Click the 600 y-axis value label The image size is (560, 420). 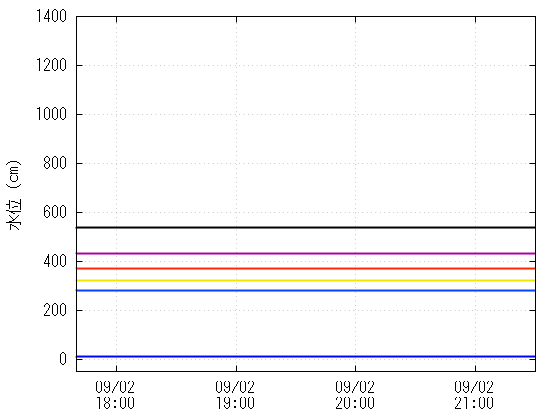pyautogui.click(x=55, y=212)
